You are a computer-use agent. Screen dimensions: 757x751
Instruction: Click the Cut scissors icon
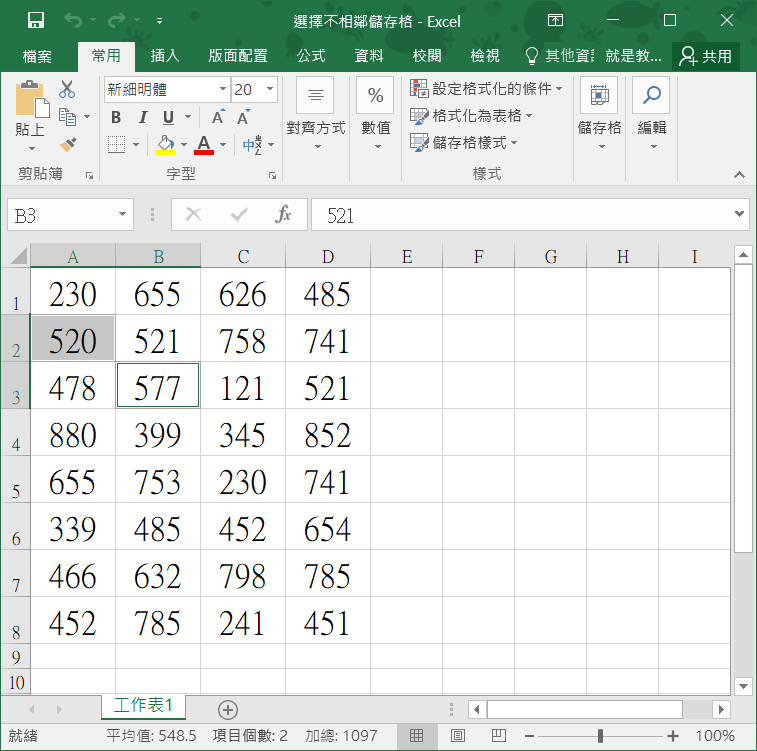point(67,90)
